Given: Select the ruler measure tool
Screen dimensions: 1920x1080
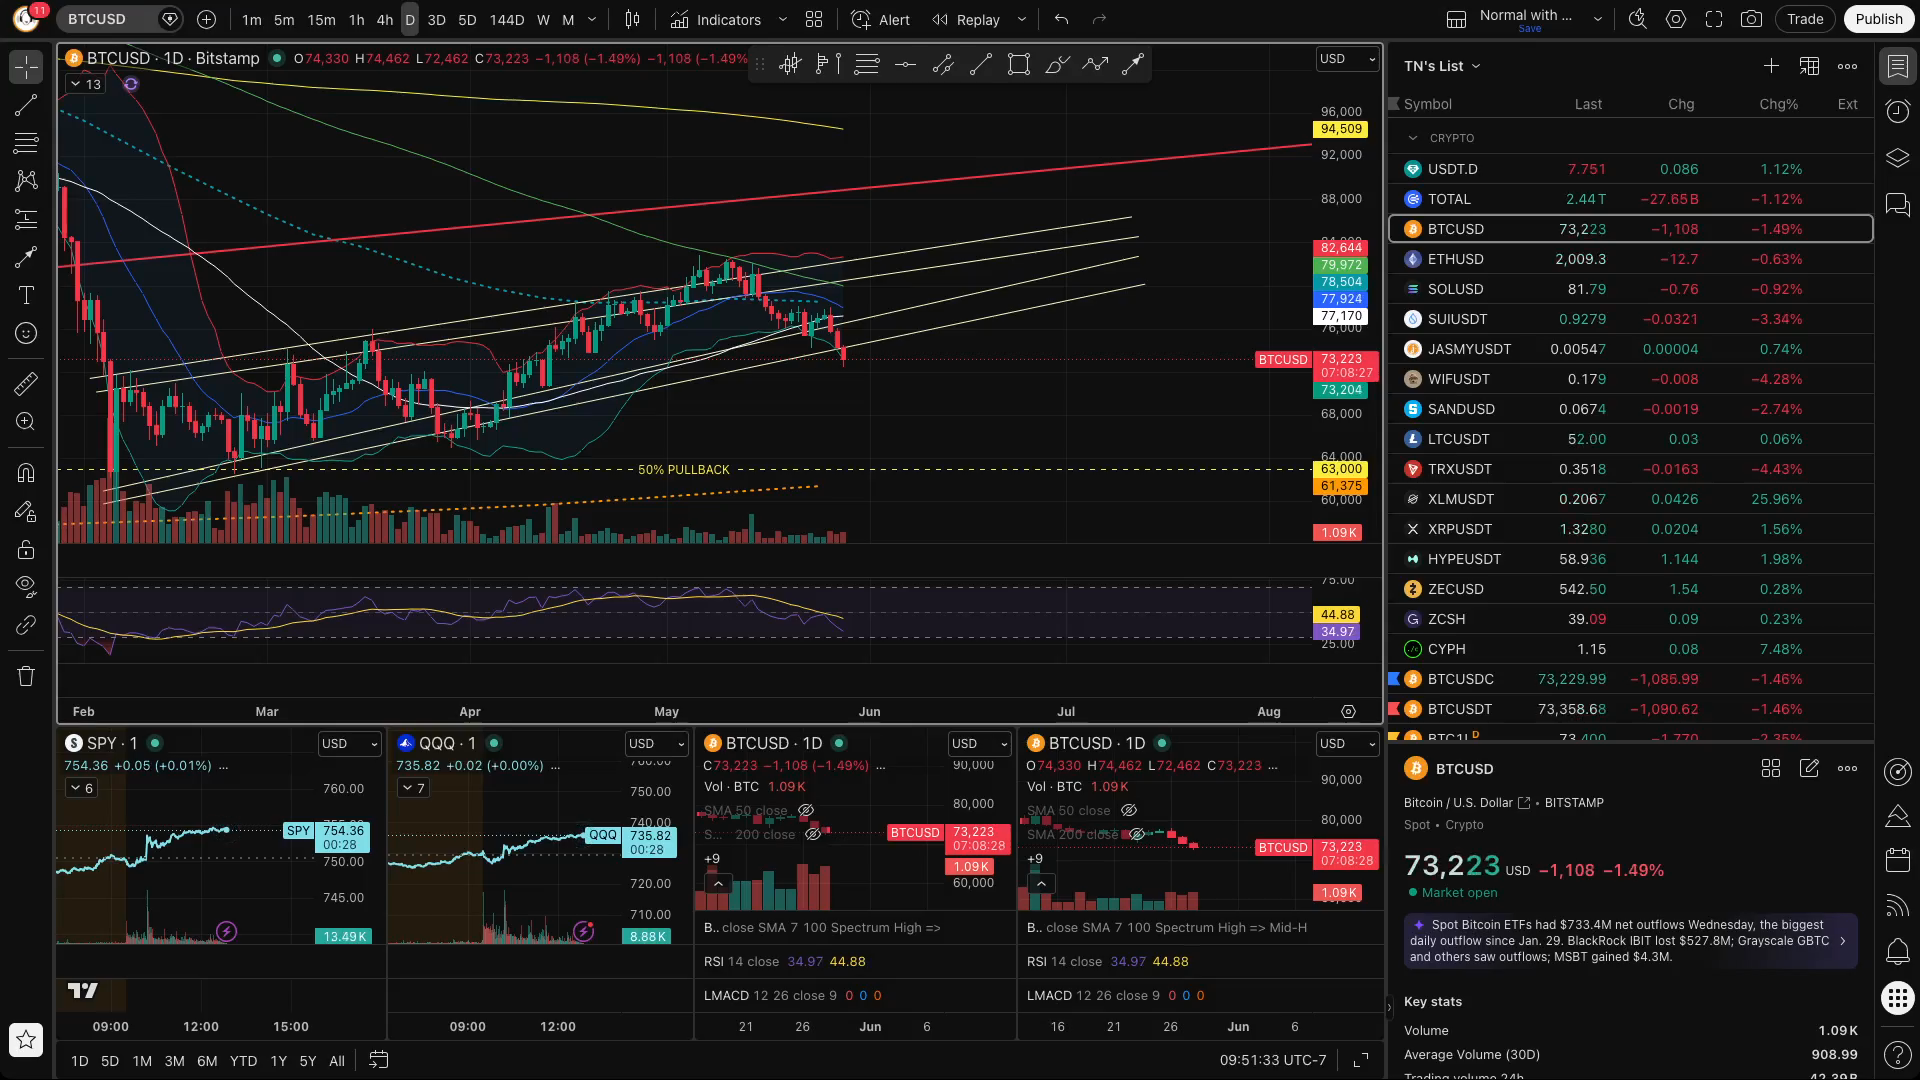Looking at the screenshot, I should point(26,383).
